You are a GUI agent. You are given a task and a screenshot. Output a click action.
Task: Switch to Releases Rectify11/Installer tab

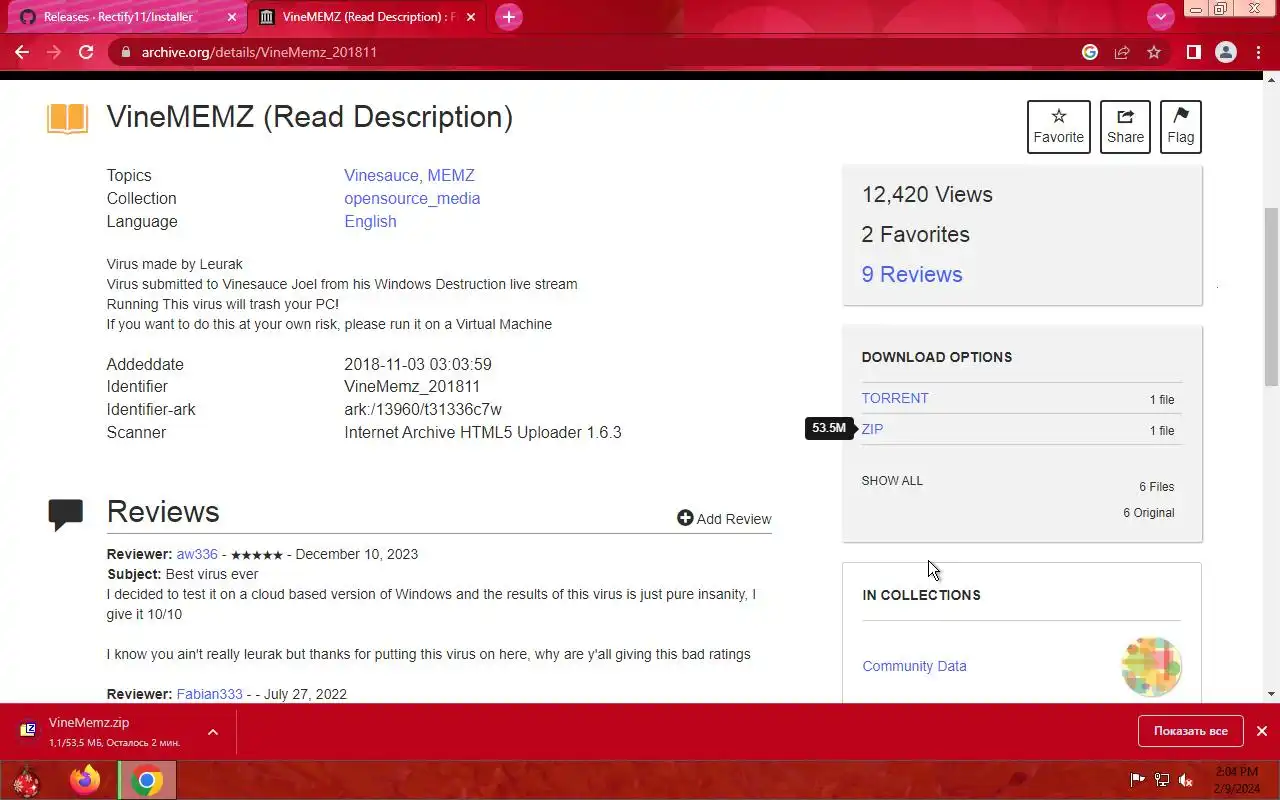click(118, 17)
